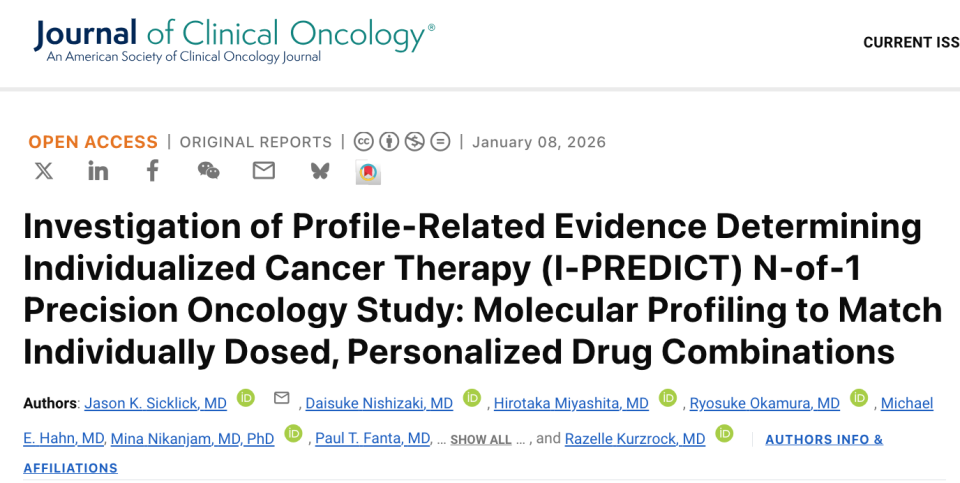
Task: Share article on Facebook
Action: coord(152,171)
